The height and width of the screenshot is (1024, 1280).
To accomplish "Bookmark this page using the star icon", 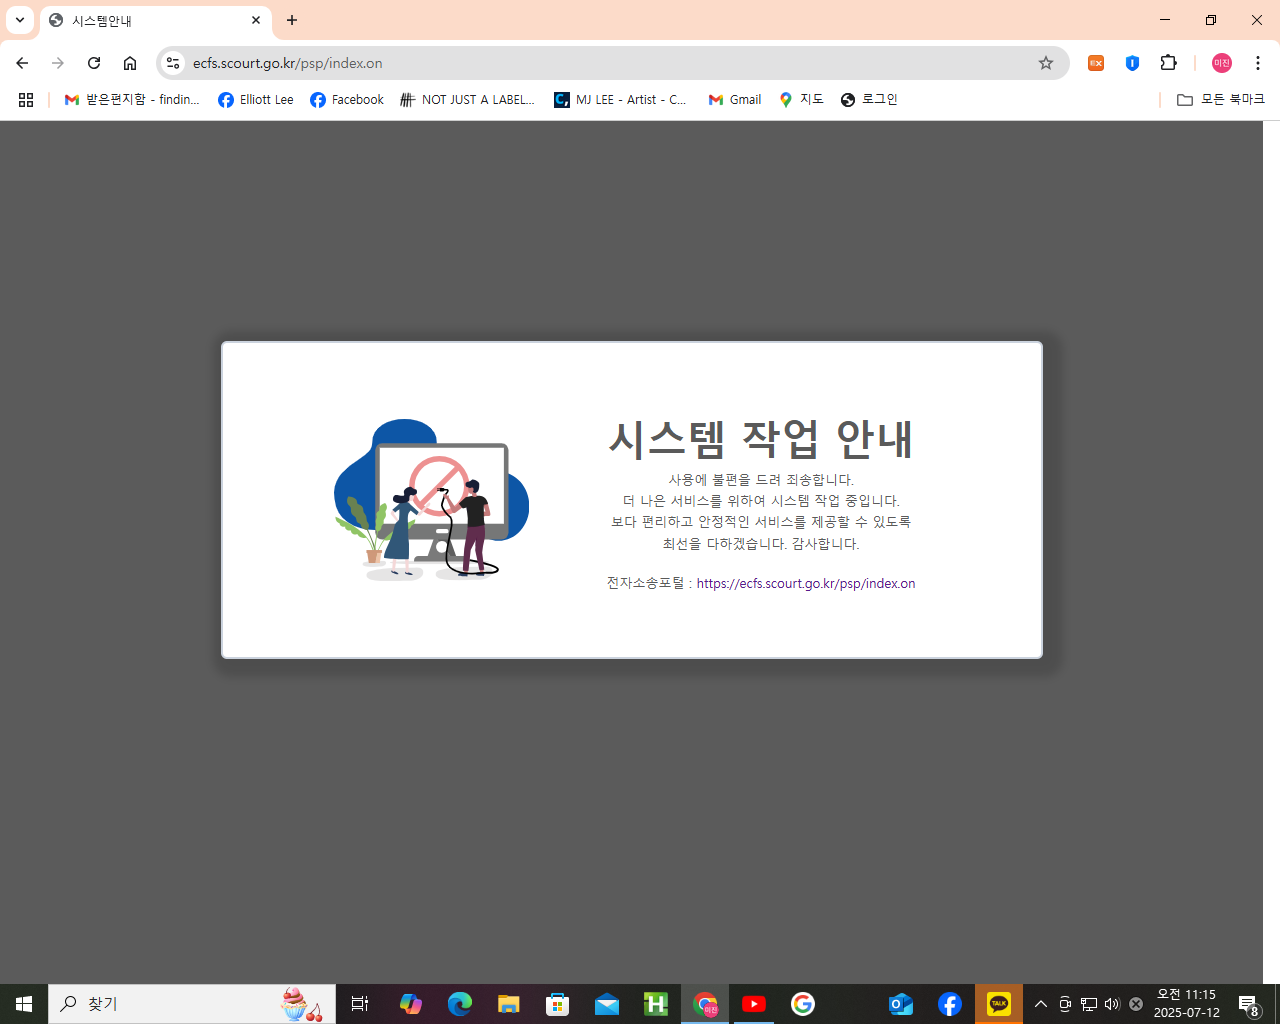I will click(1045, 62).
